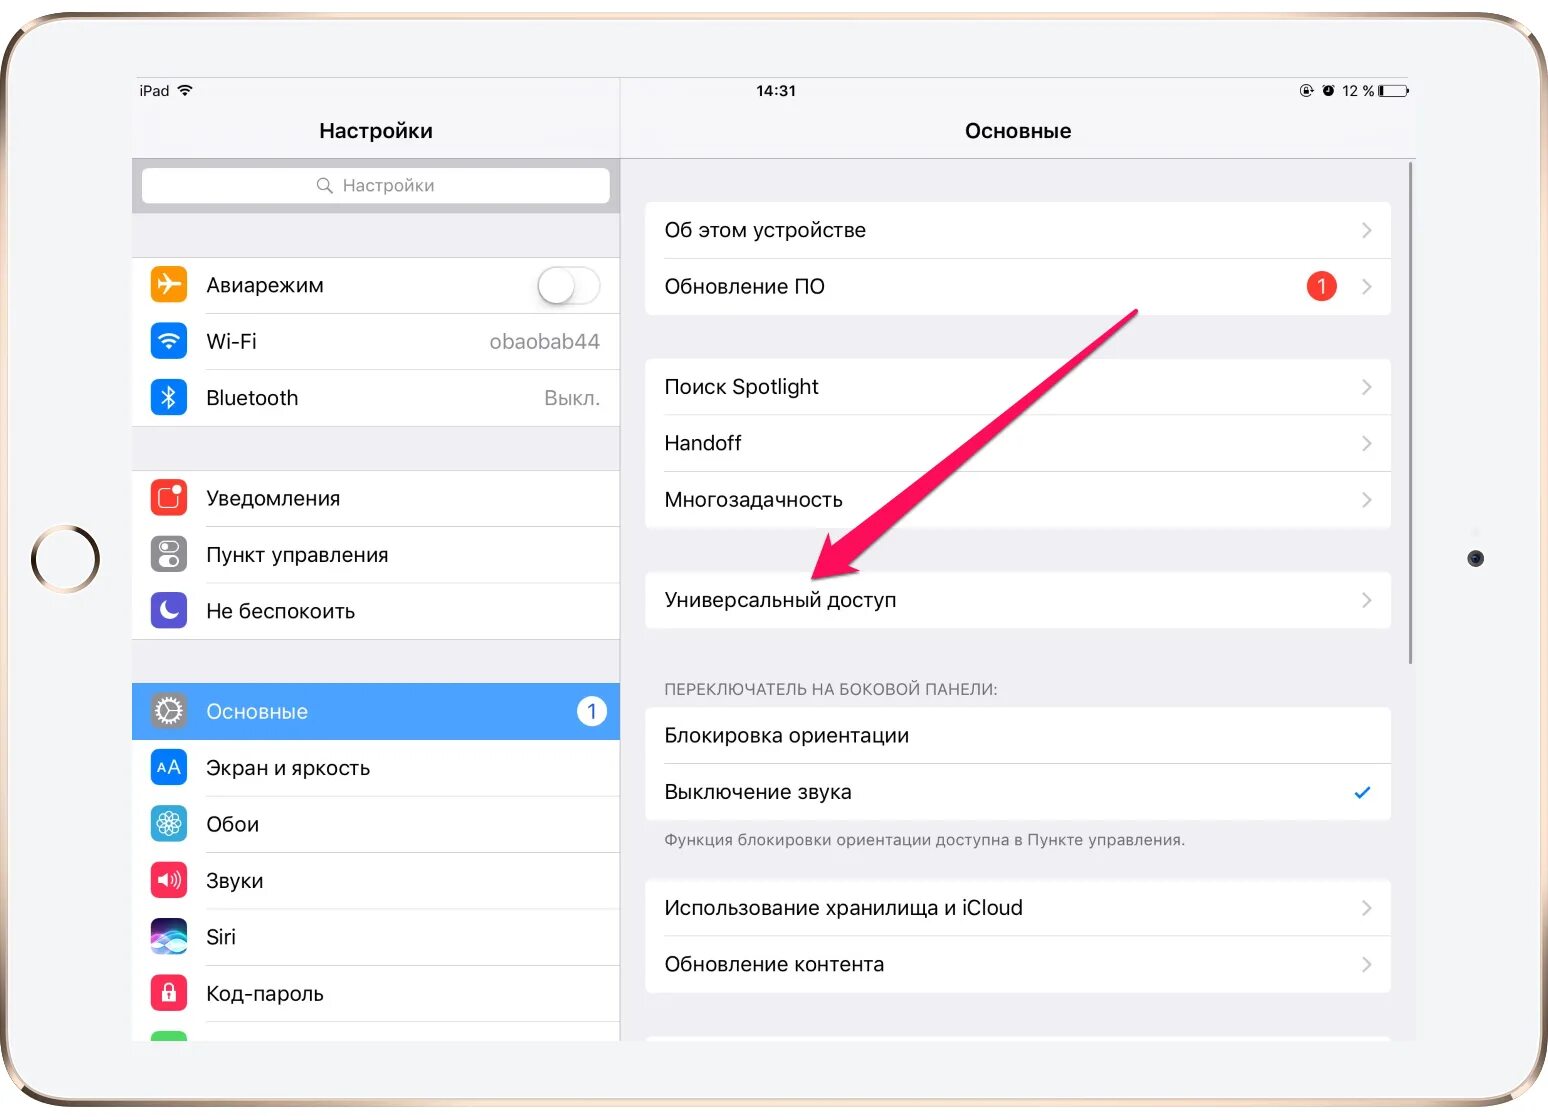1548x1120 pixels.
Task: Open Обновление контента
Action: (1018, 964)
